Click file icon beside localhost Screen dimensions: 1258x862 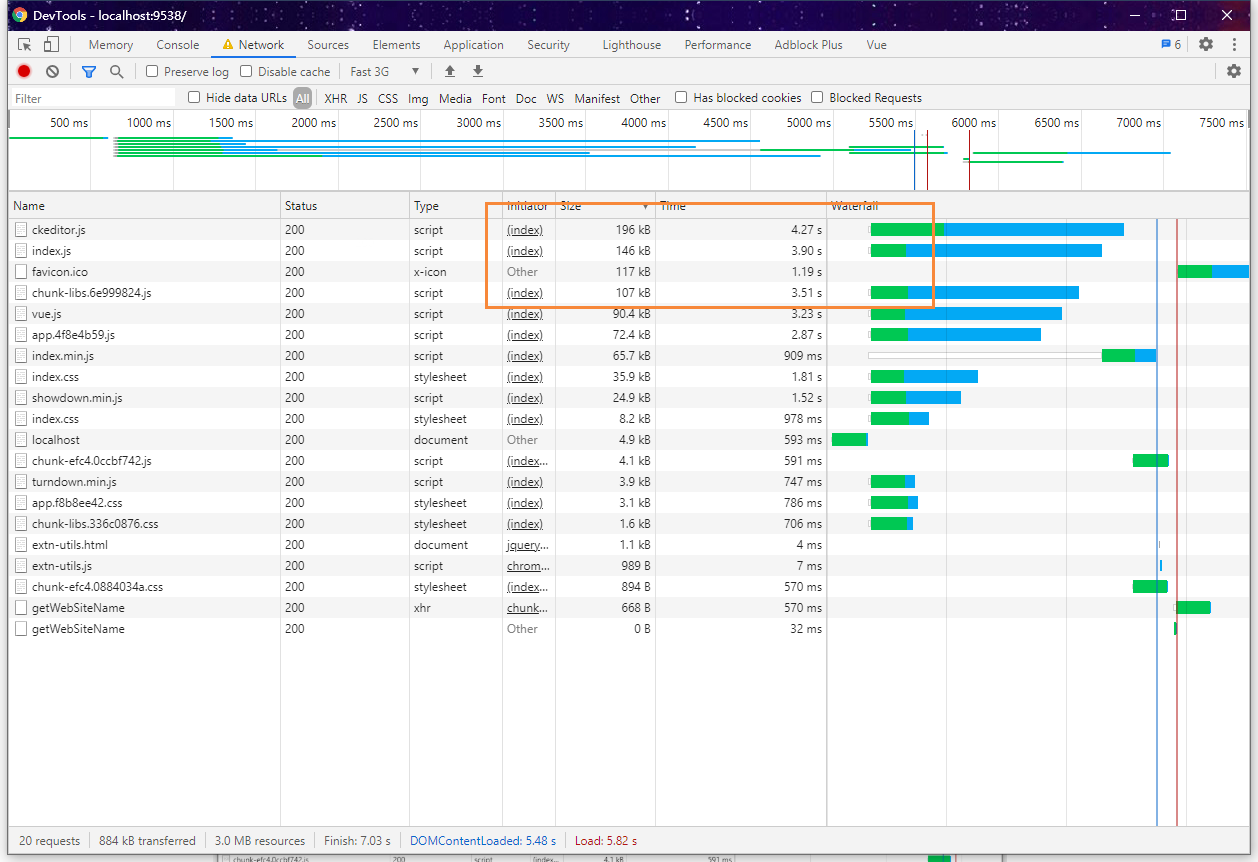pyautogui.click(x=22, y=440)
